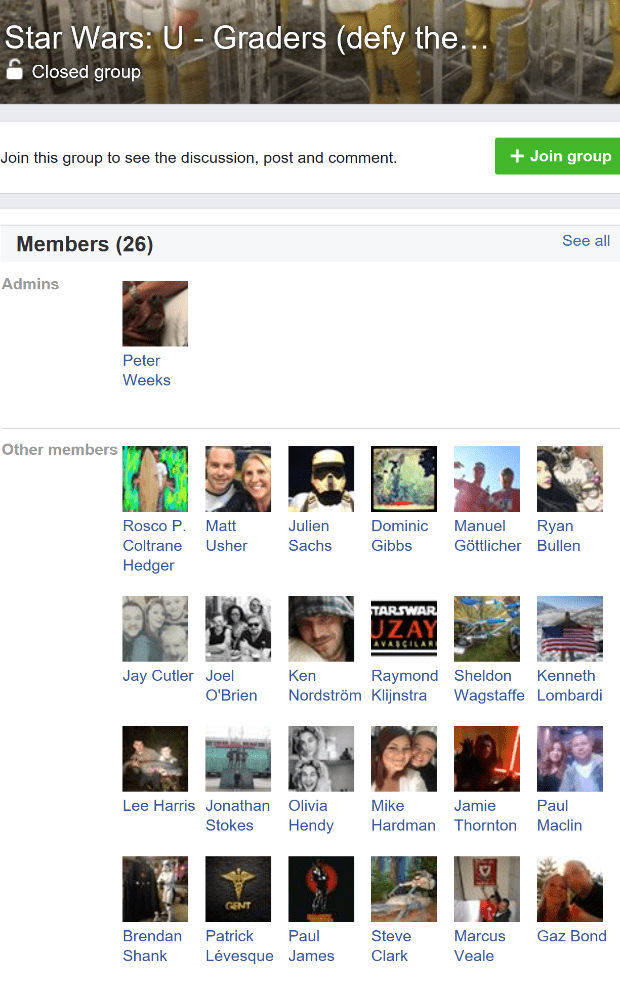The height and width of the screenshot is (1000, 620).
Task: Click the Manuel Göttlicher name link
Action: tap(487, 536)
